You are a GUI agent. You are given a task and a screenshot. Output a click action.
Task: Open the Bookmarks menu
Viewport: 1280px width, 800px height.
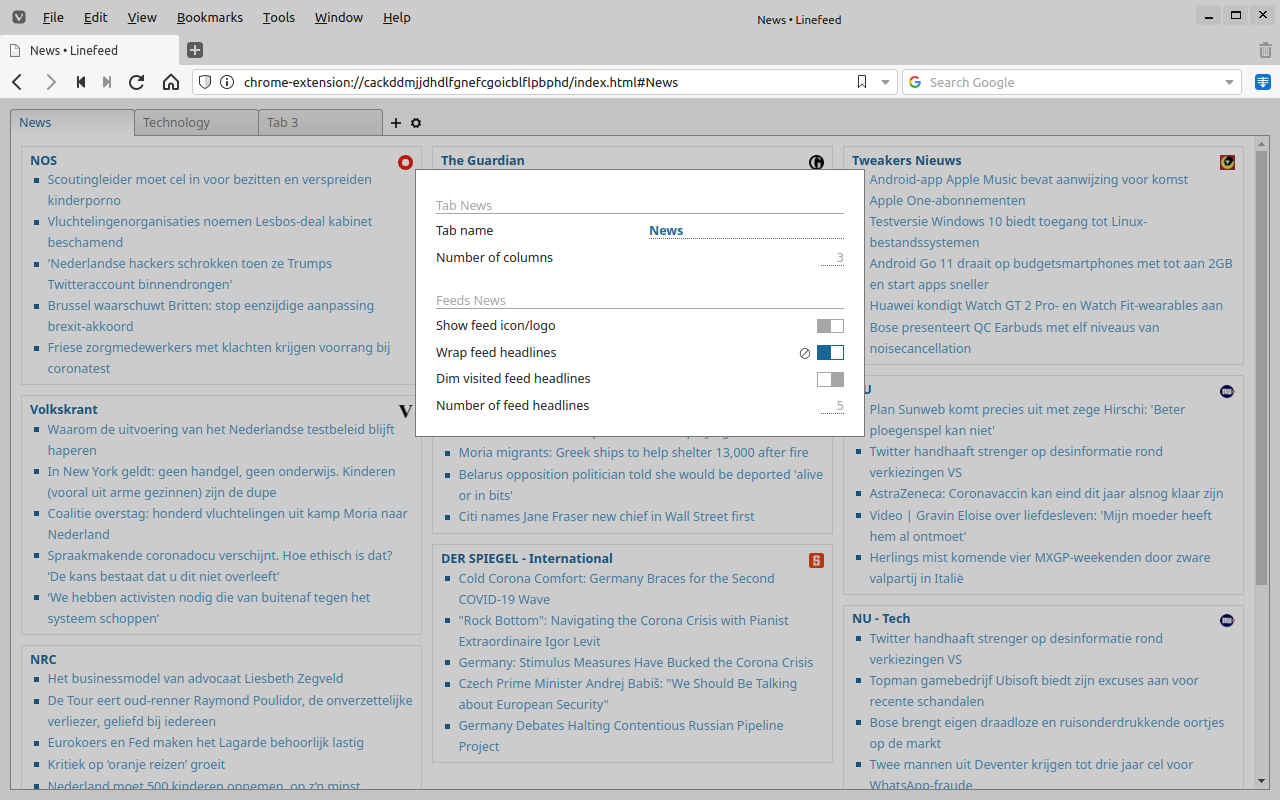(209, 17)
